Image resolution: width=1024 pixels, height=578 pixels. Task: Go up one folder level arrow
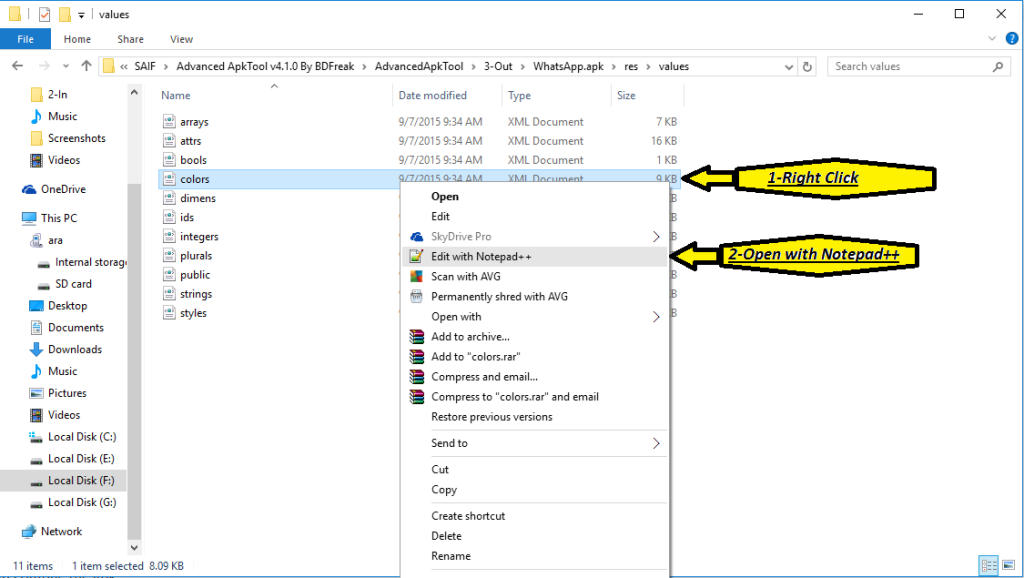pyautogui.click(x=86, y=66)
